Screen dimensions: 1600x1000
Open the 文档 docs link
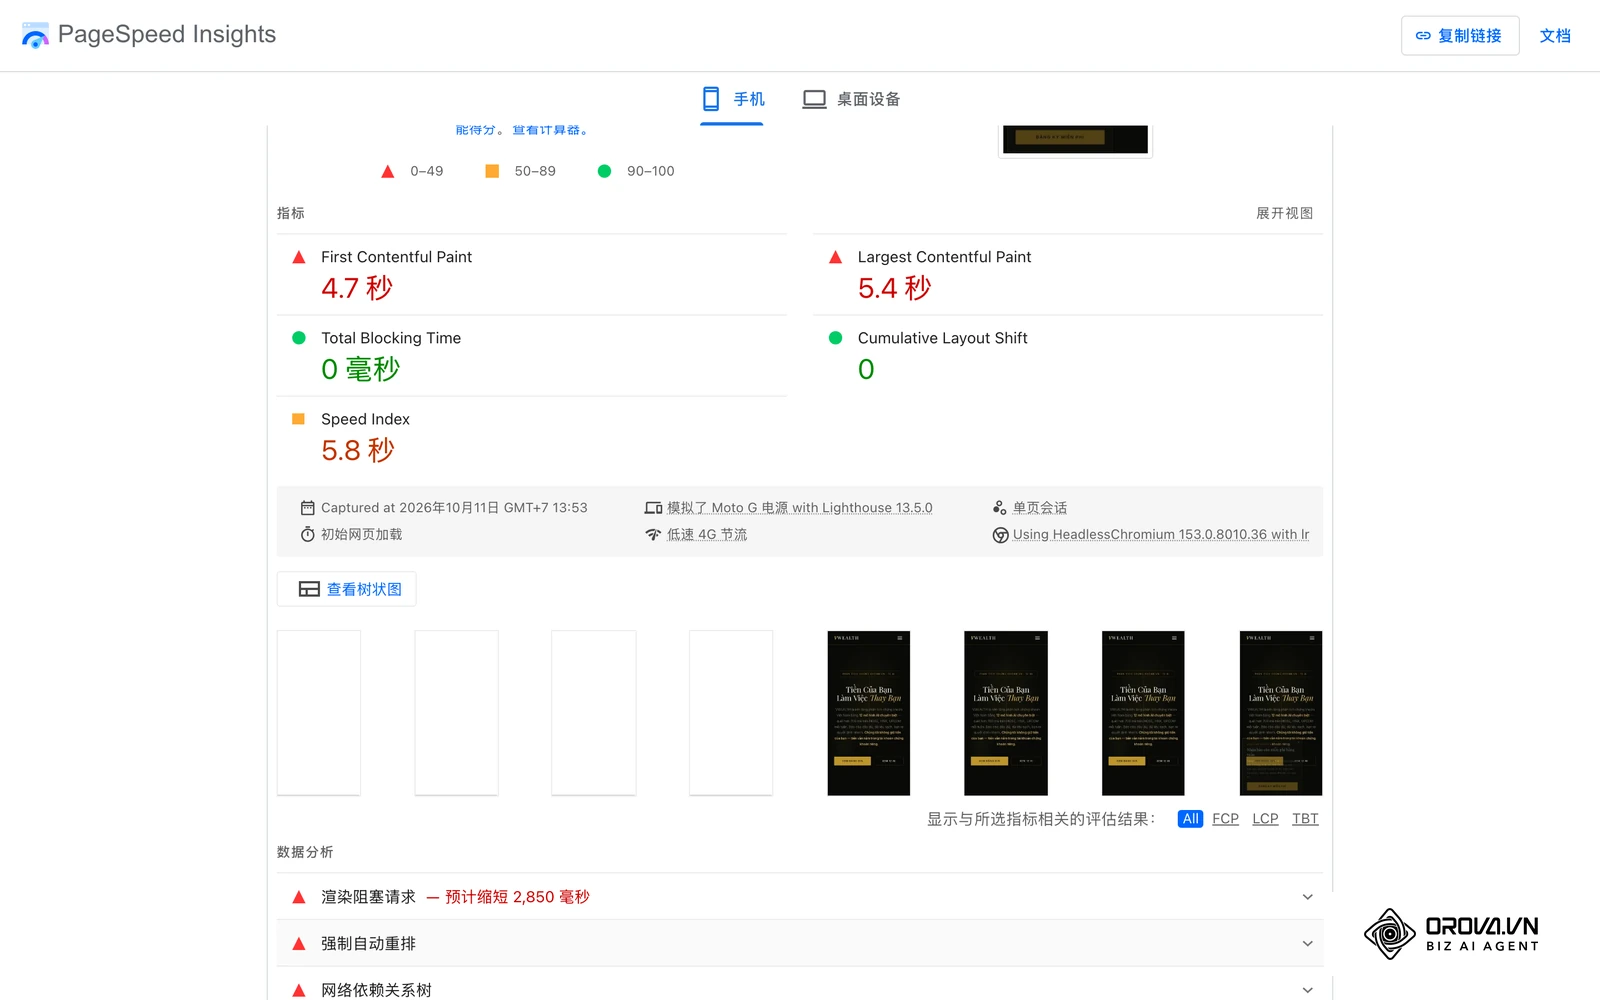(x=1555, y=35)
